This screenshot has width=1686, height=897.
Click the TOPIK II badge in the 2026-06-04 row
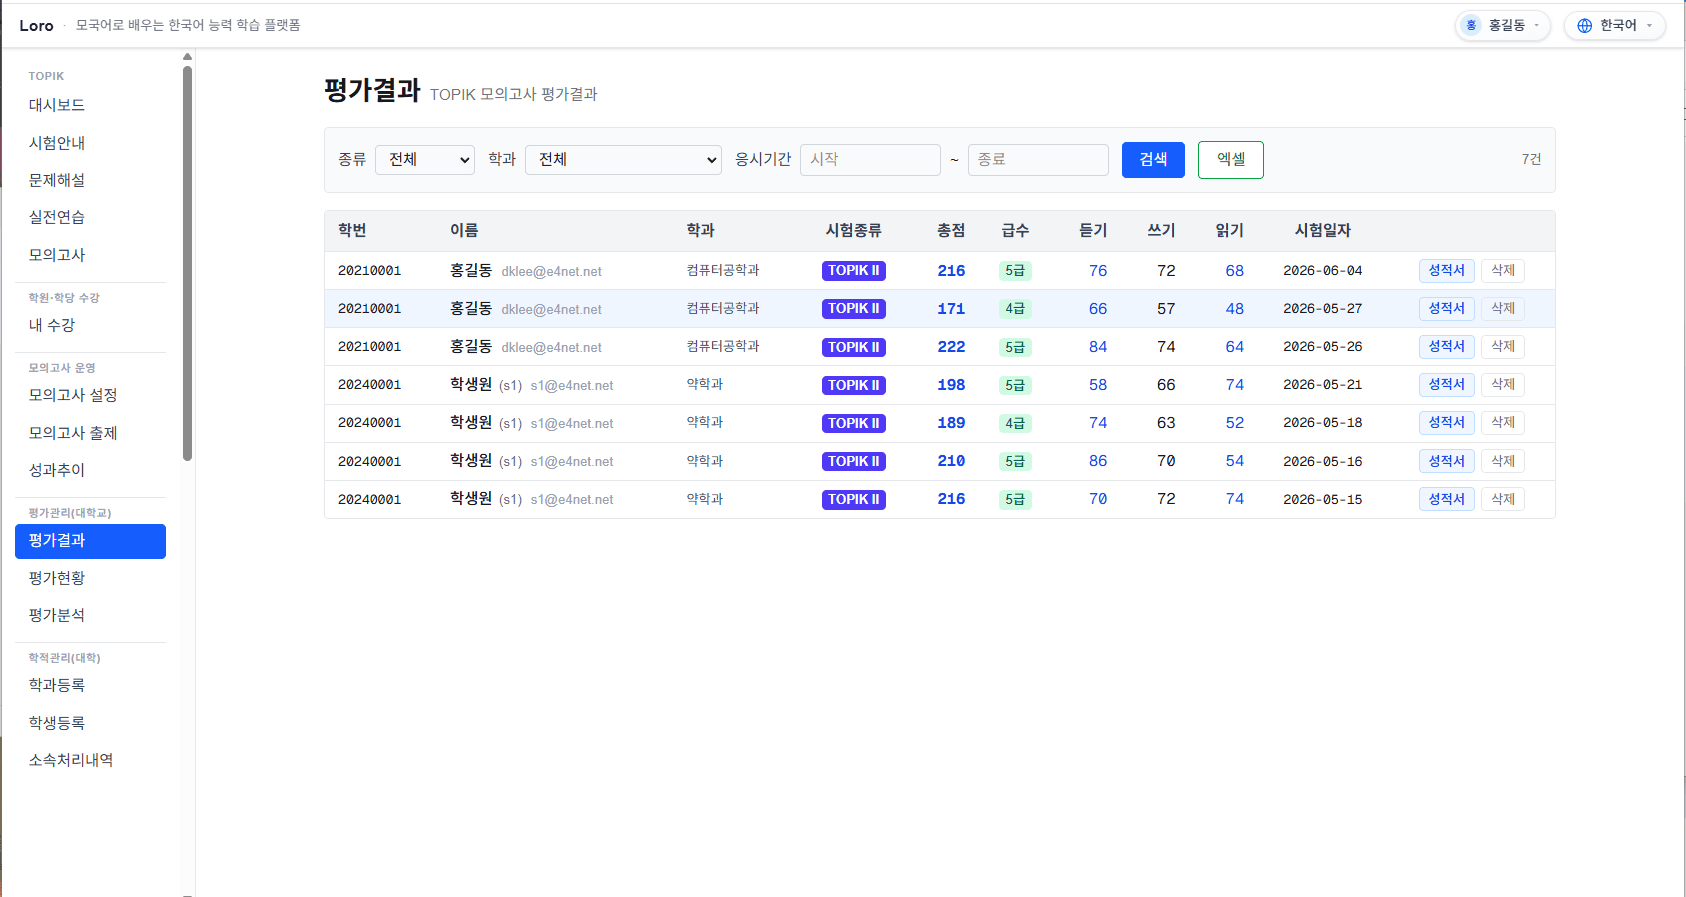pyautogui.click(x=854, y=271)
